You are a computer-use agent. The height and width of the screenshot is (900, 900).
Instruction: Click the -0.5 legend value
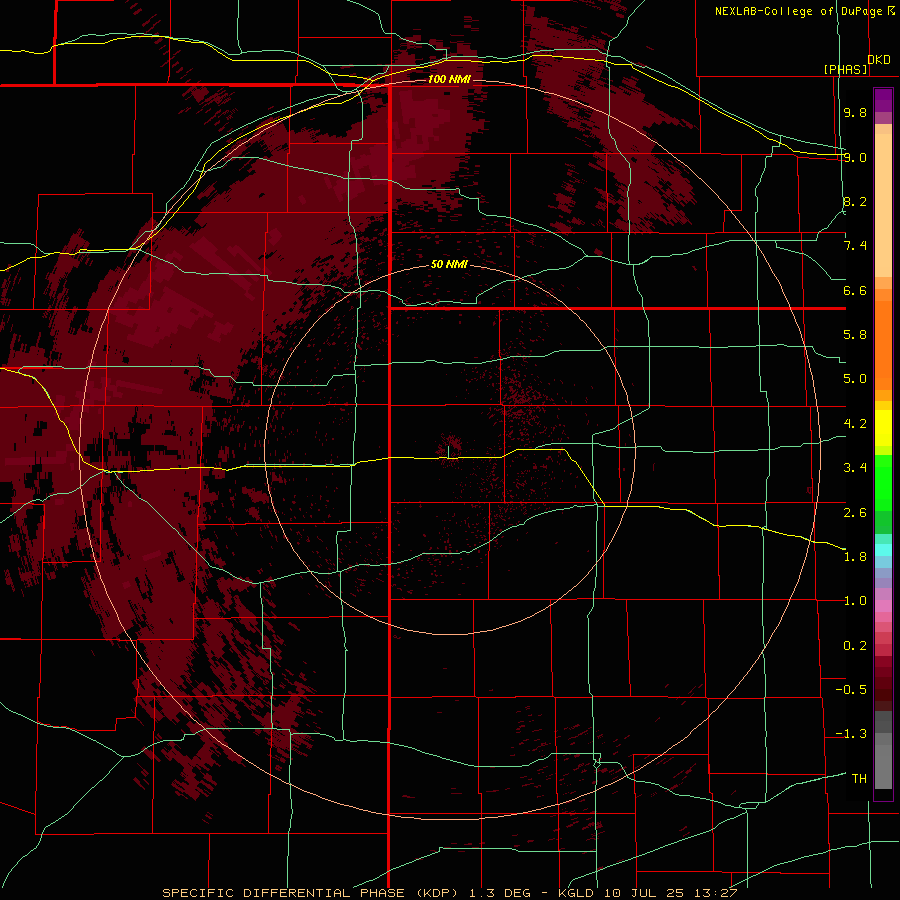[x=851, y=690]
